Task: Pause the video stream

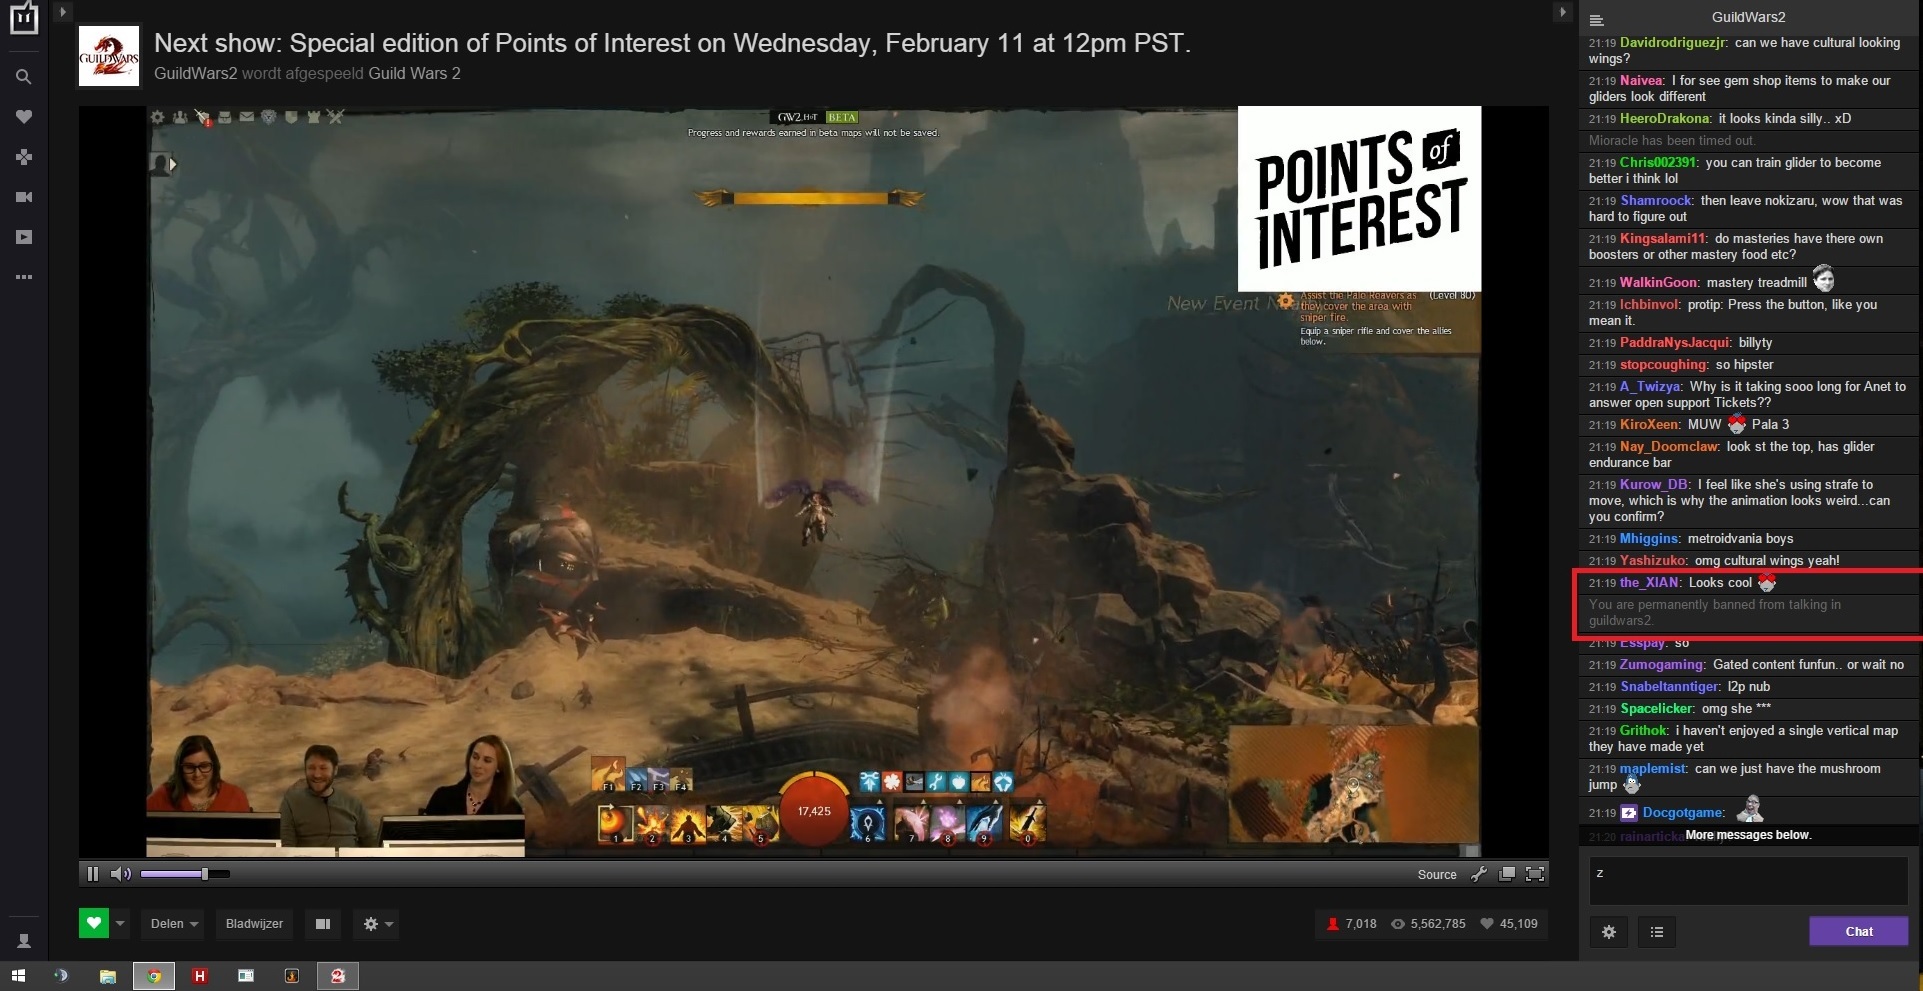Action: coord(93,874)
